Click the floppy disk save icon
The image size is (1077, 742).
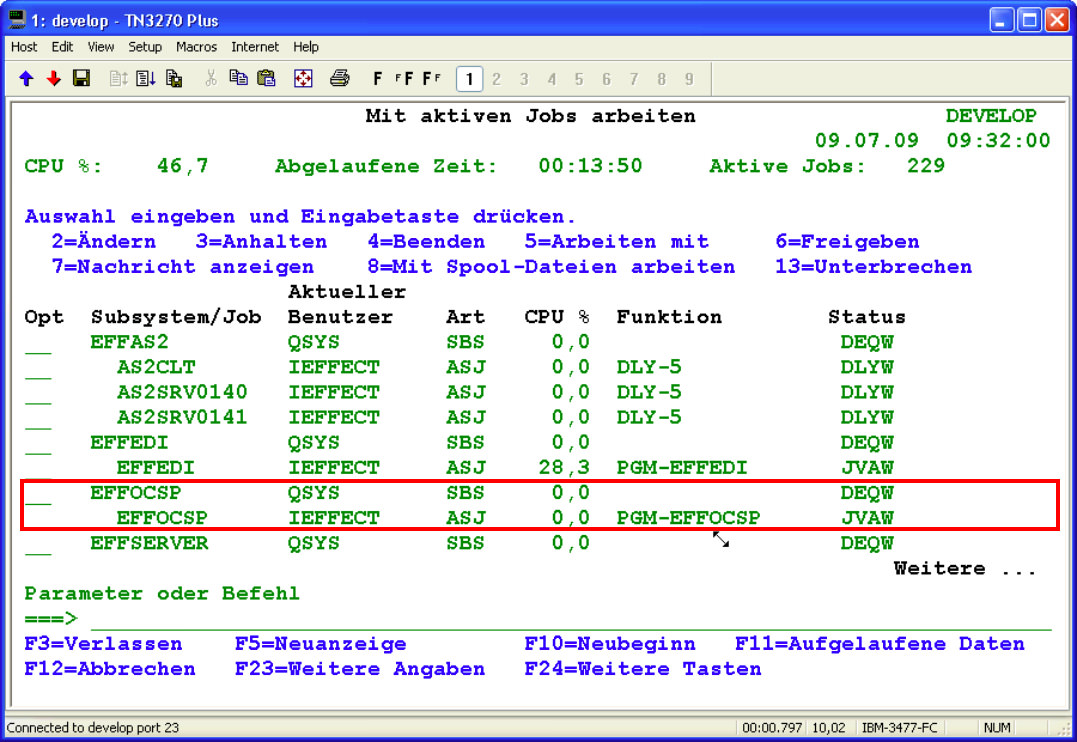[82, 78]
